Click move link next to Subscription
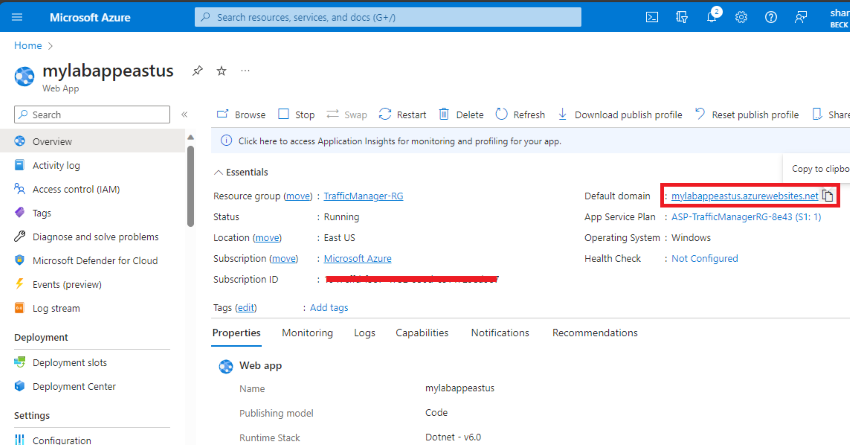850x445 pixels. tap(284, 259)
